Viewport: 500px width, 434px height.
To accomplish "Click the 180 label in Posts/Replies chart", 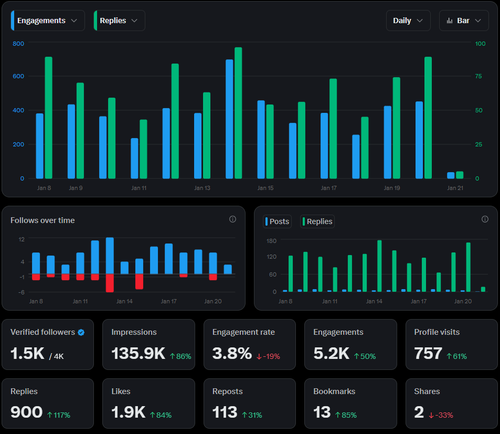I will pyautogui.click(x=272, y=241).
